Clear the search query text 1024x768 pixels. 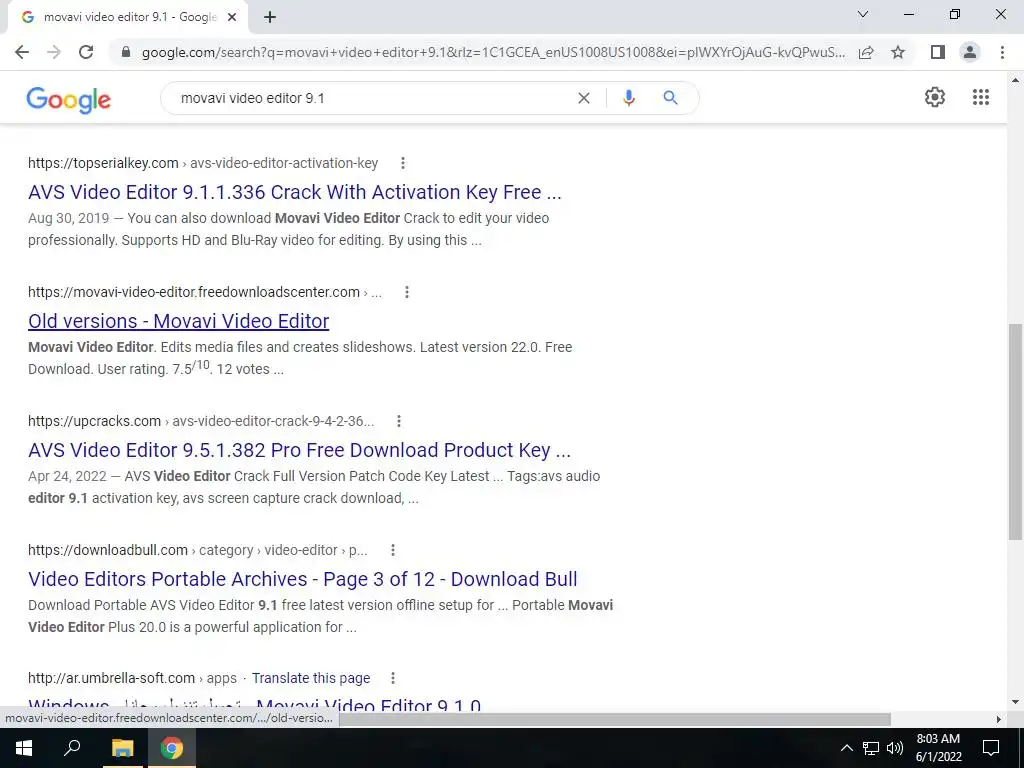point(584,98)
